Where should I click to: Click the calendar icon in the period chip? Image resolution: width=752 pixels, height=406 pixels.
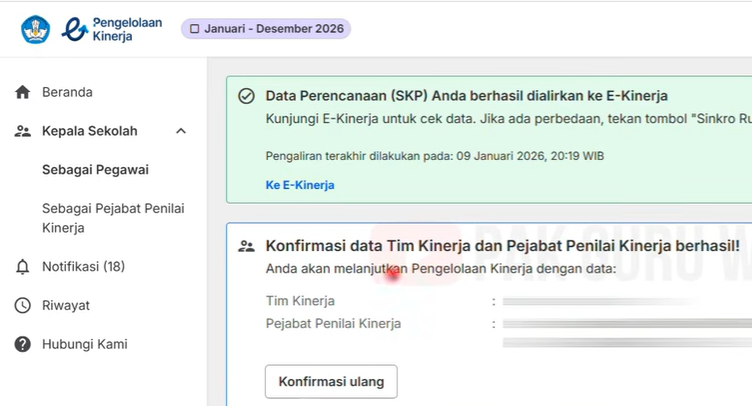tap(195, 29)
